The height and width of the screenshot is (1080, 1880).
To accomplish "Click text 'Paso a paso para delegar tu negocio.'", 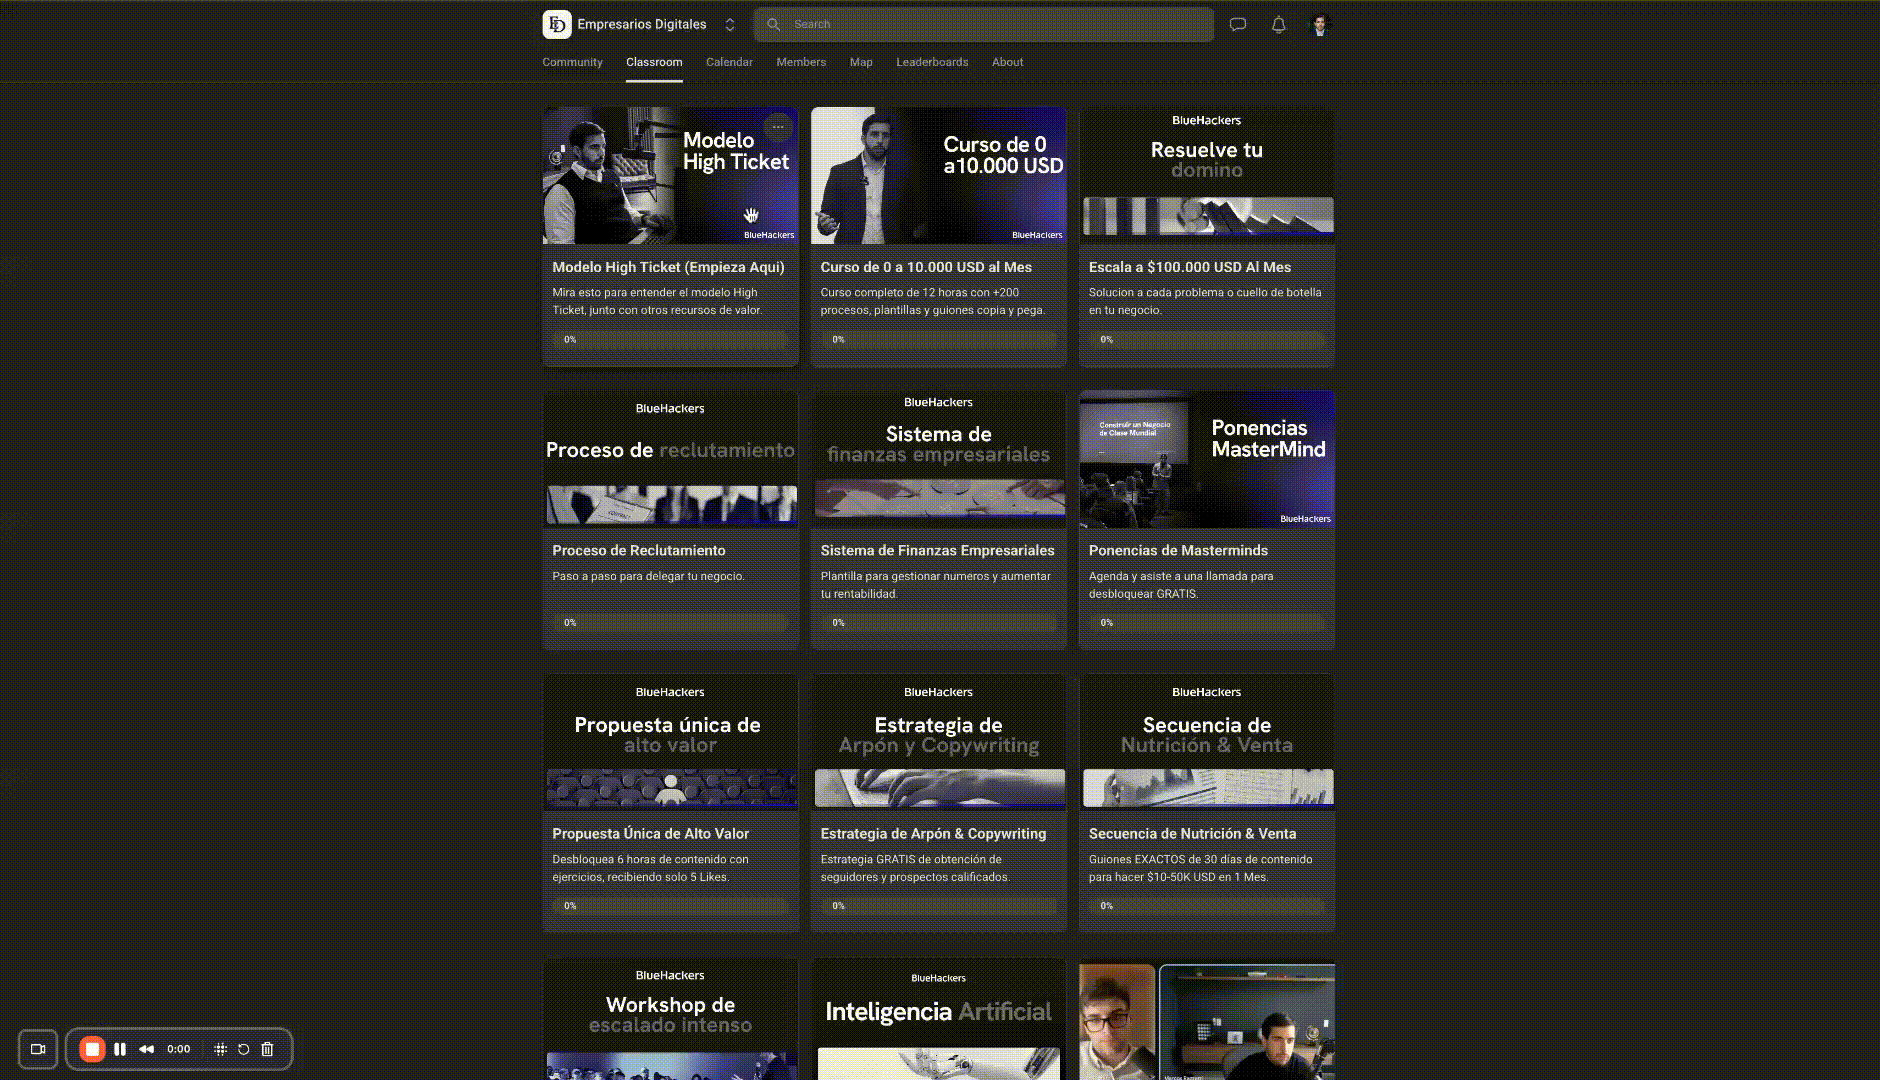I will coord(648,576).
